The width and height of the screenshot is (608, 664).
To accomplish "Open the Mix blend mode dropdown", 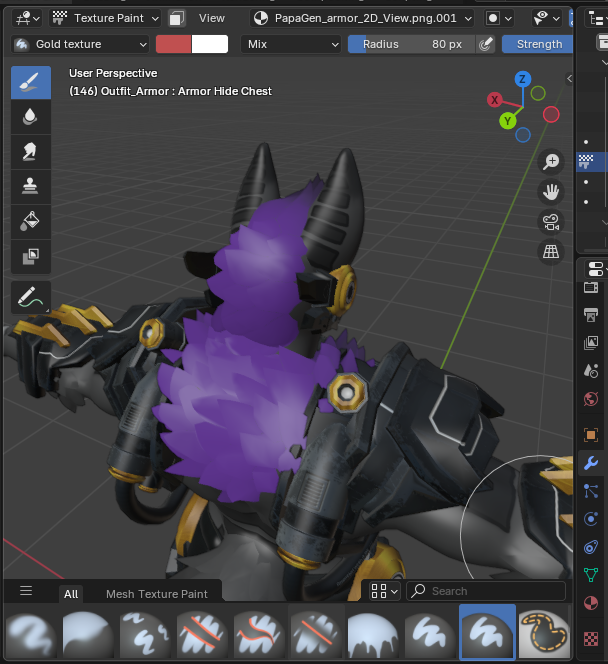I will [291, 44].
